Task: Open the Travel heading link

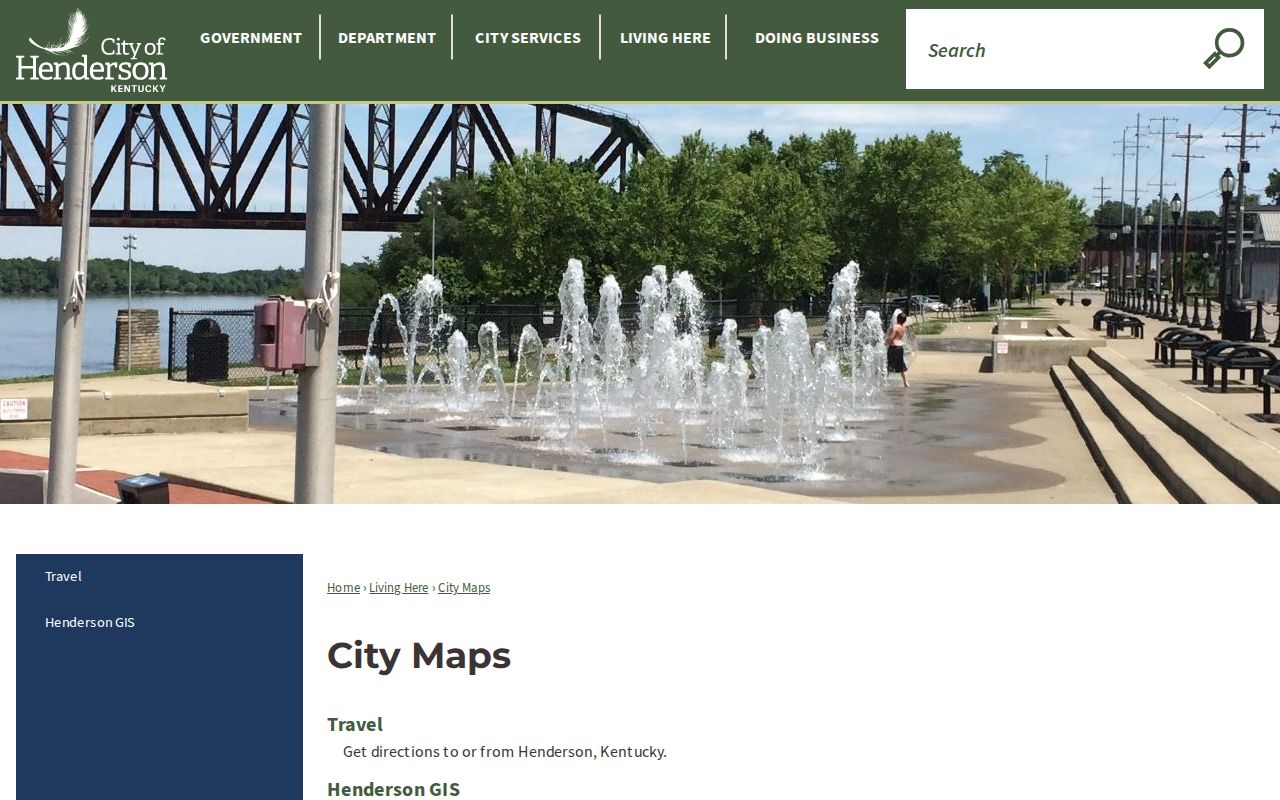Action: [x=355, y=724]
